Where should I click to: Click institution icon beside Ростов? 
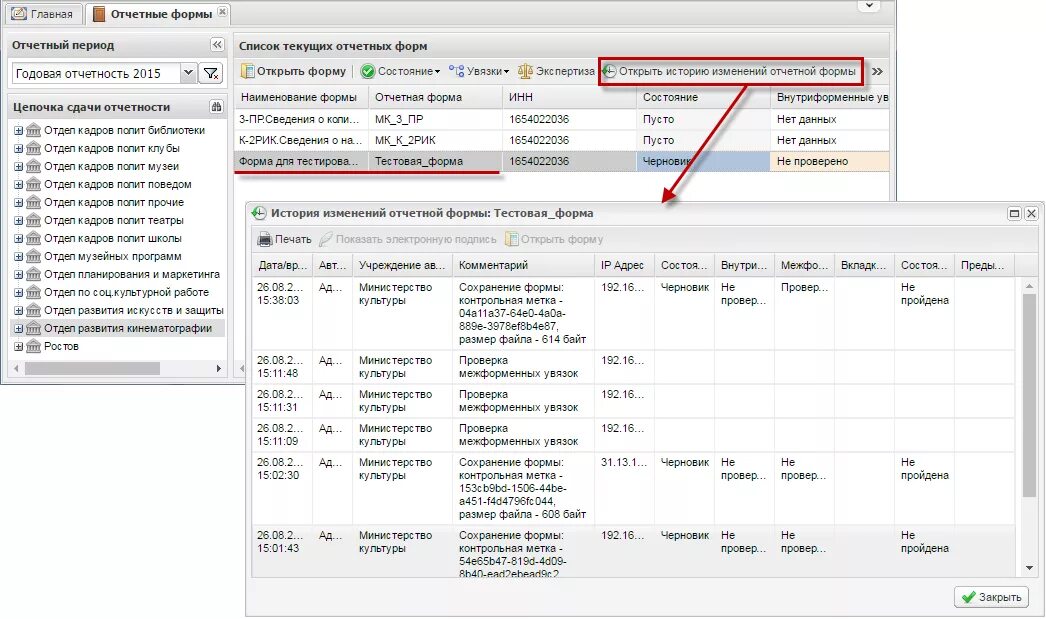point(33,346)
